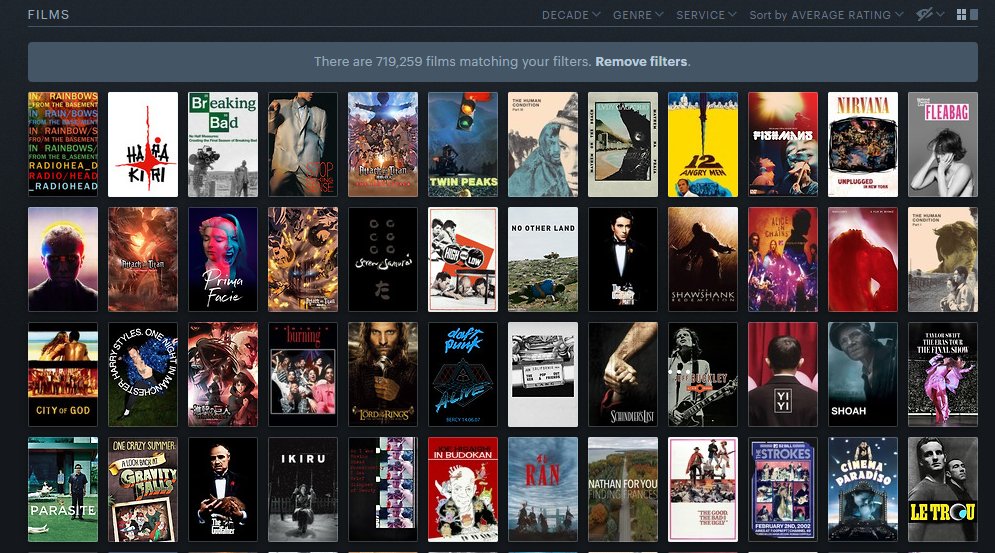The width and height of the screenshot is (995, 553).
Task: Open the Human Condition Part III poster
Action: click(543, 144)
